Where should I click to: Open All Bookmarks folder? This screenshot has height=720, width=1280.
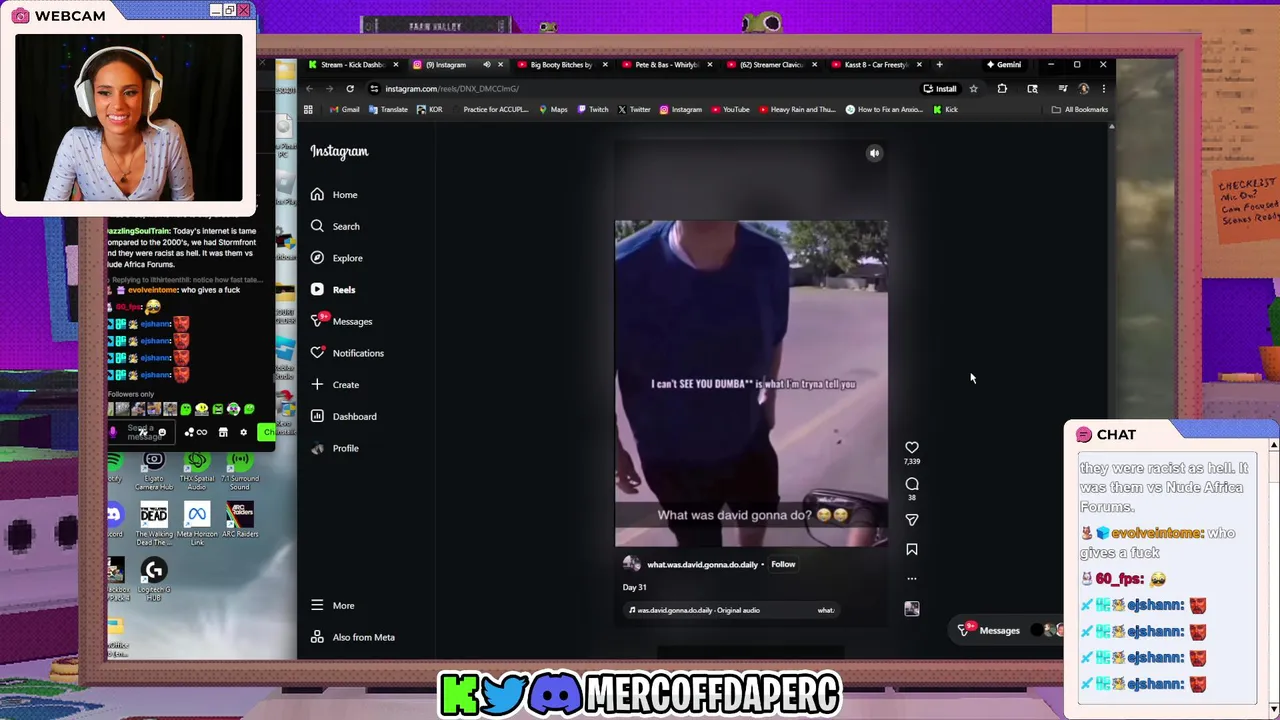tap(1079, 110)
